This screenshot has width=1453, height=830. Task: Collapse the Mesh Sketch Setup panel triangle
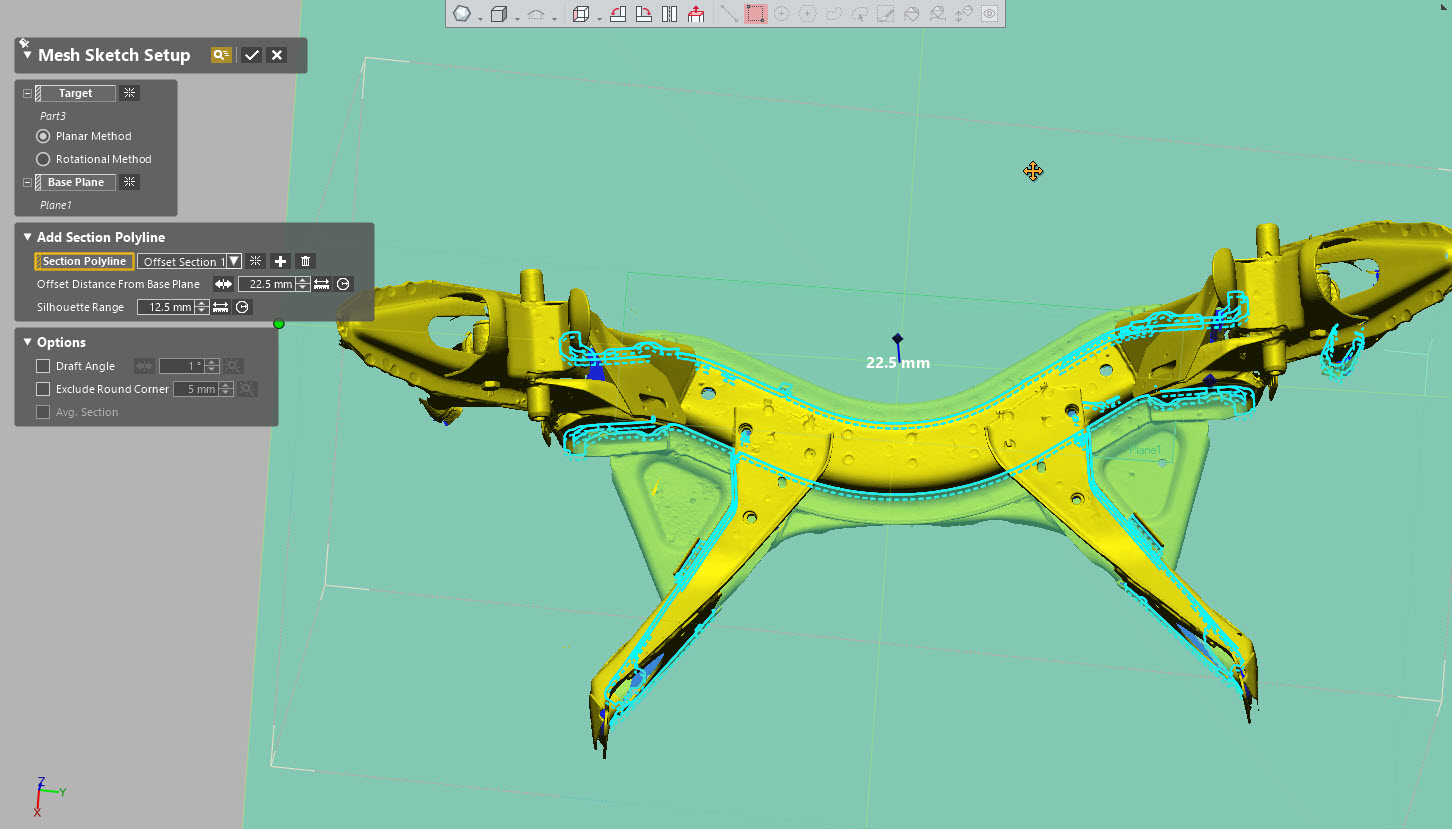tap(27, 55)
